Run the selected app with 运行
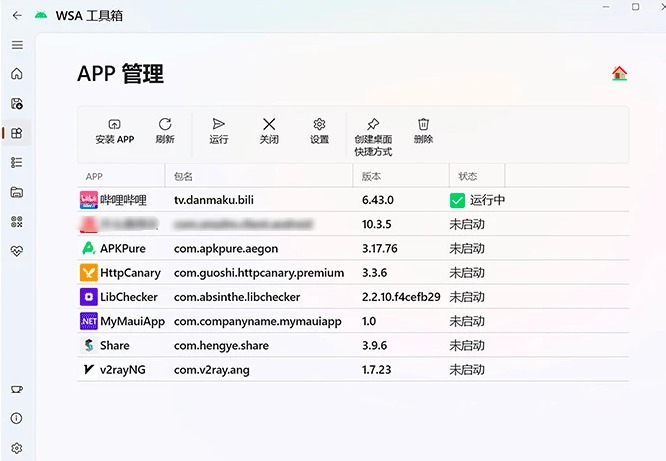 coord(219,131)
